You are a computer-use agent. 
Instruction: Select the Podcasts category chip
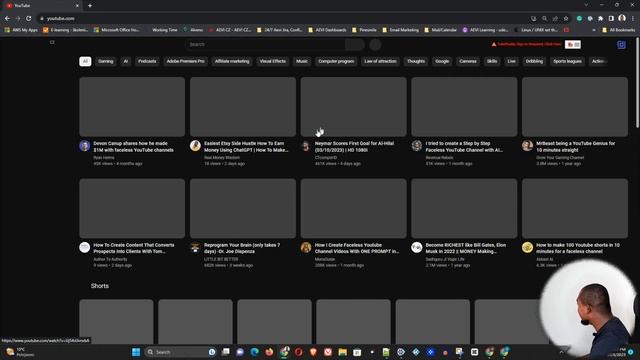(x=147, y=61)
